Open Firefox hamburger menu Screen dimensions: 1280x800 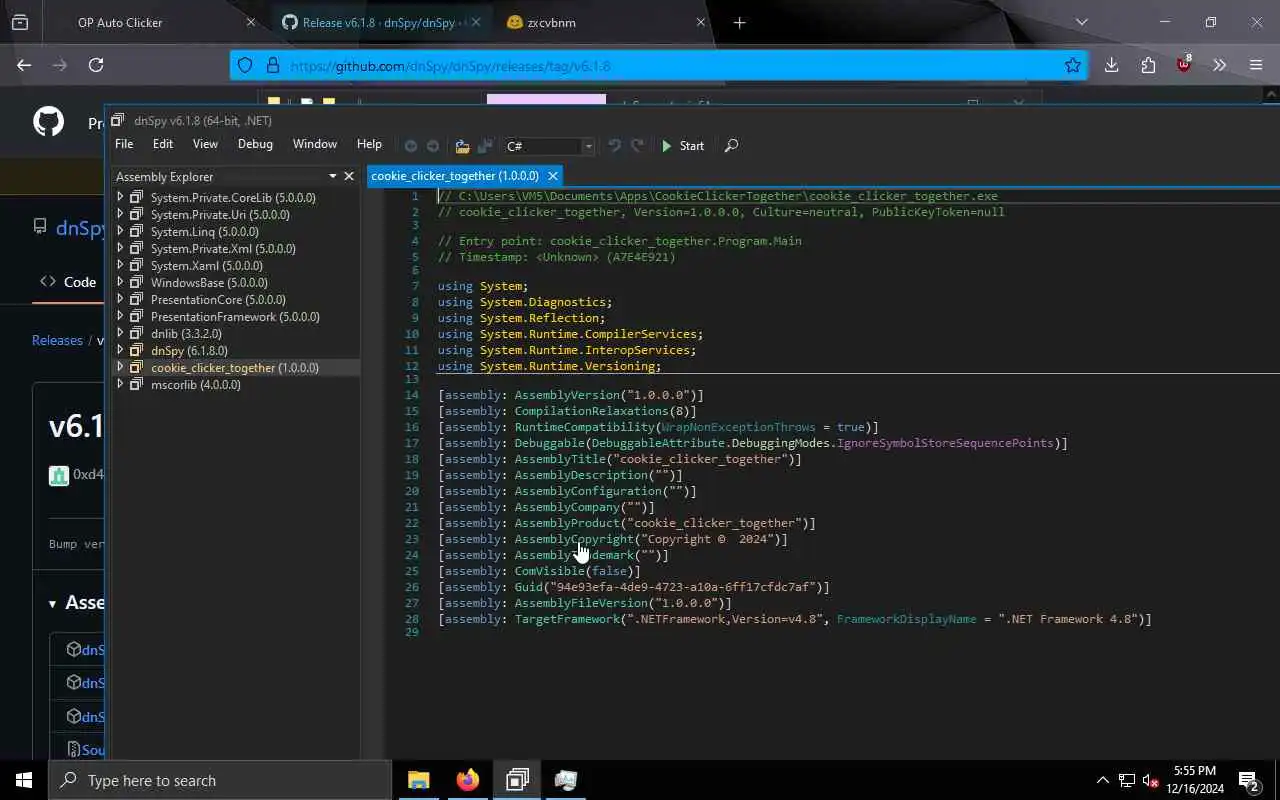tap(1256, 65)
